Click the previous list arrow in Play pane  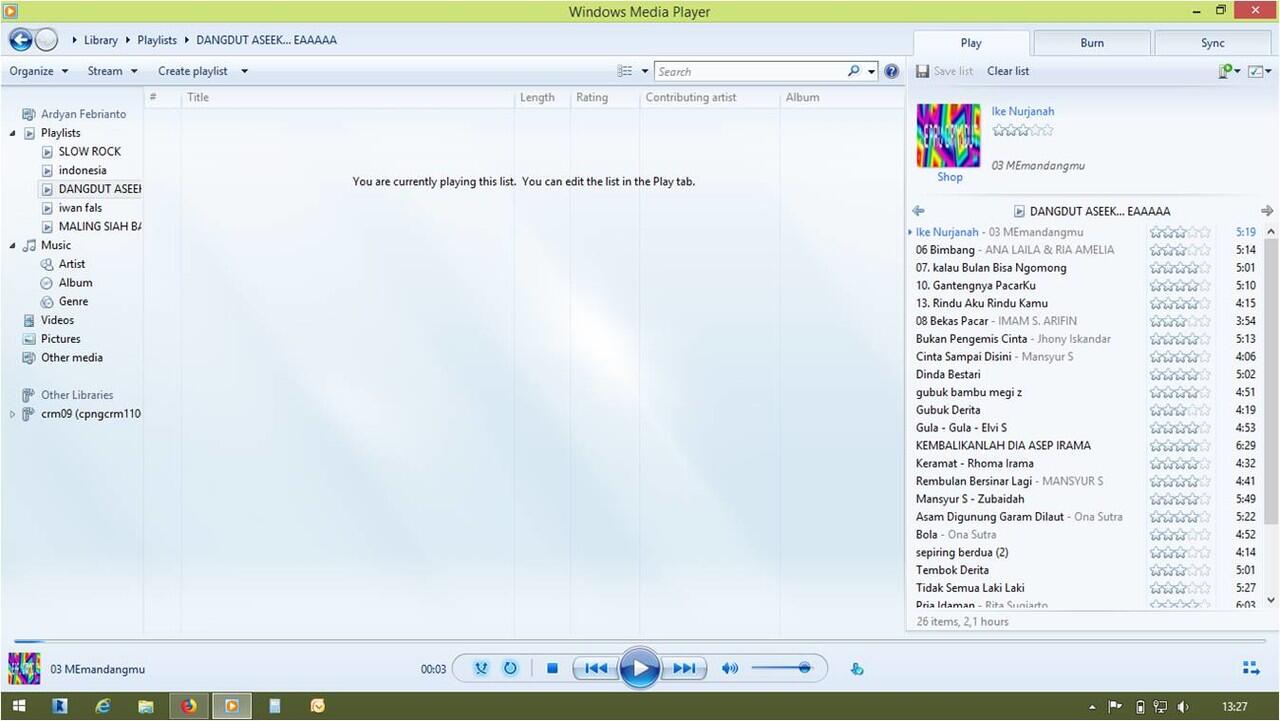pyautogui.click(x=919, y=211)
